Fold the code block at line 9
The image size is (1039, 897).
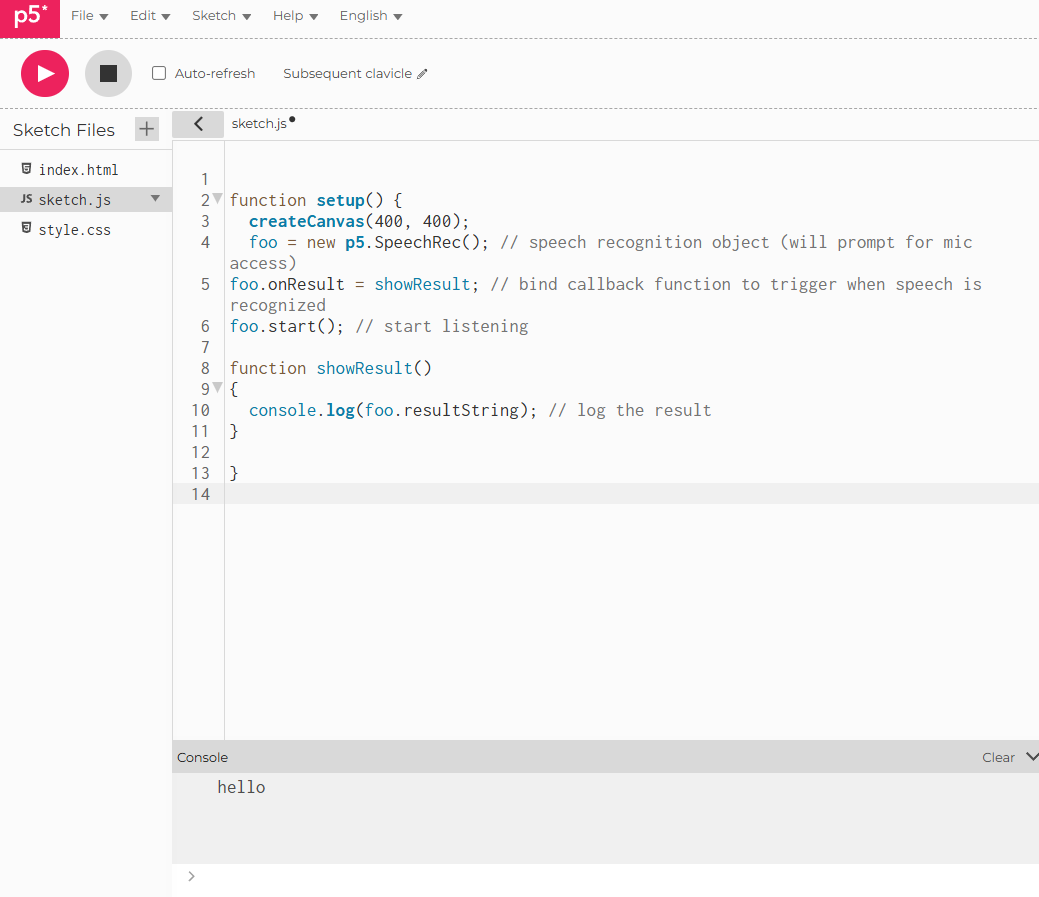217,388
